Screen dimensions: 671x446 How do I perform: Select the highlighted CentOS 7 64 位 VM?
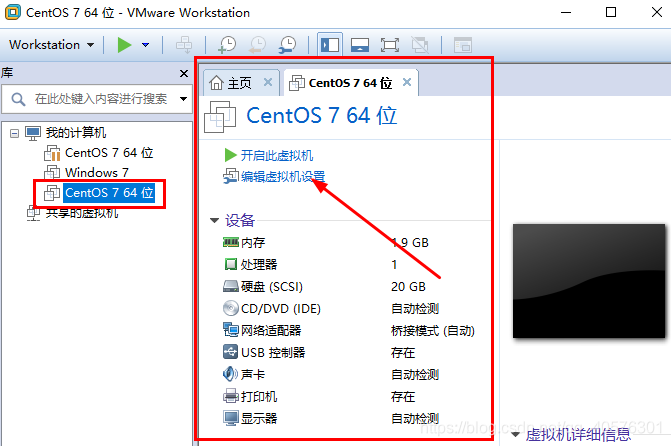[109, 193]
